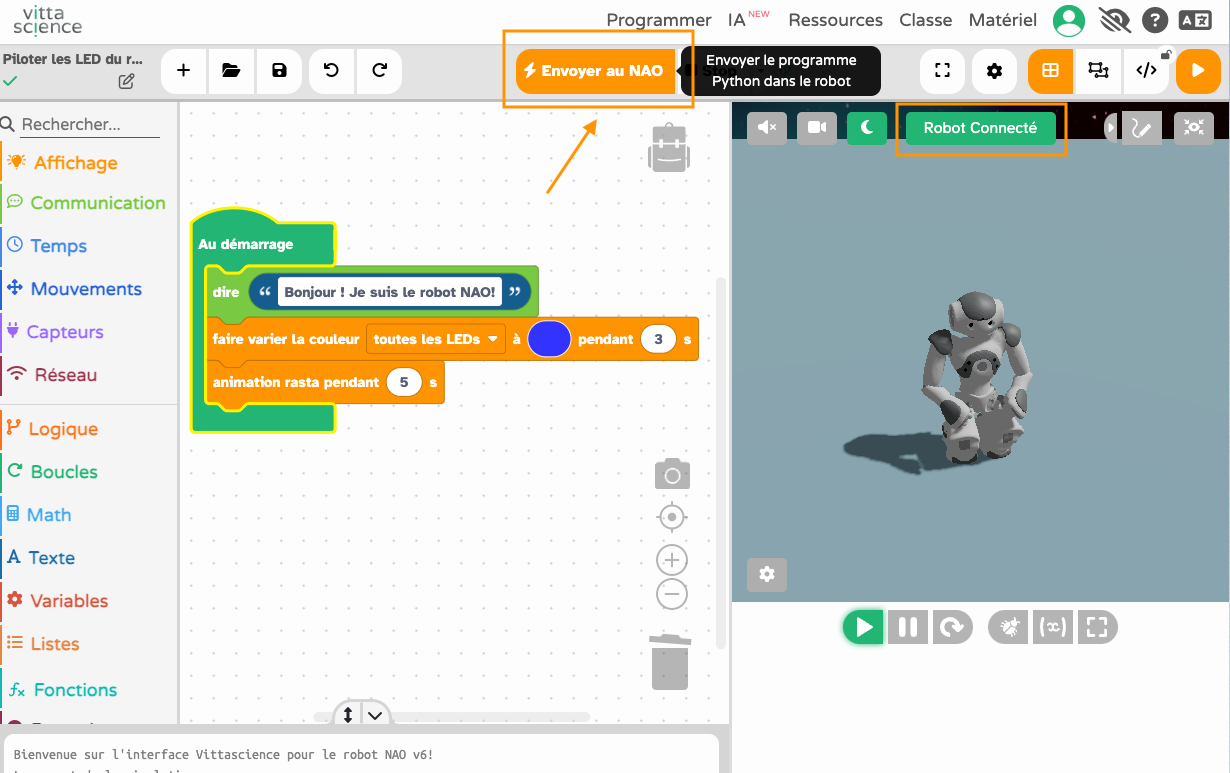Open the Matériel menu
Viewport: 1230px width, 773px height.
[x=1003, y=20]
